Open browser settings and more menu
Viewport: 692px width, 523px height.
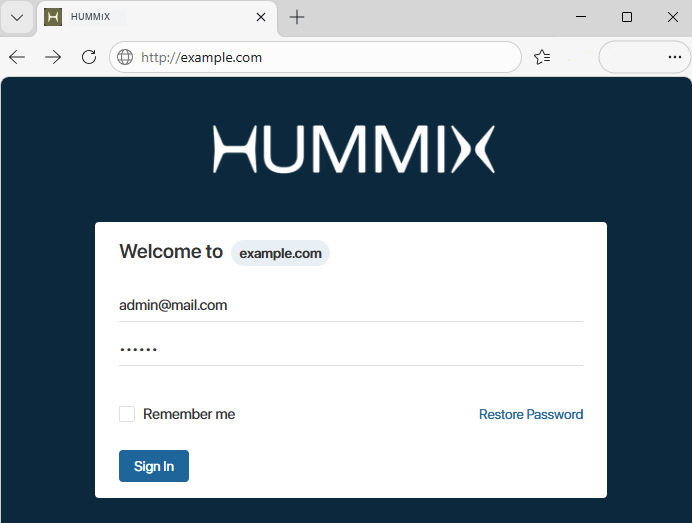[674, 57]
